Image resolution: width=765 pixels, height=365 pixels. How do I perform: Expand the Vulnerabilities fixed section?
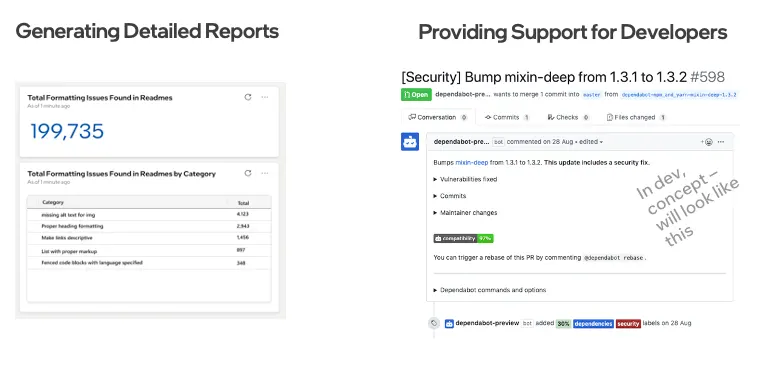[x=465, y=179]
